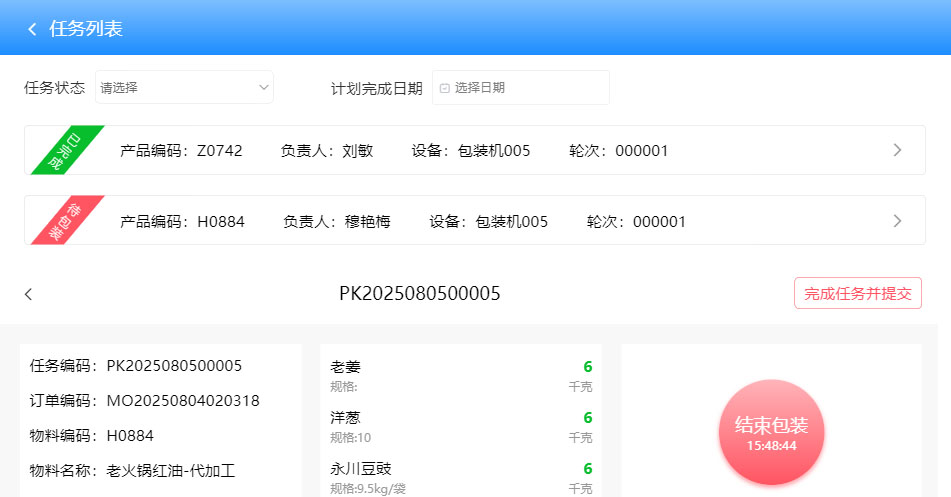Click the 物料名称 老火锅红油-代加工 text
The width and height of the screenshot is (951, 497).
tap(132, 470)
